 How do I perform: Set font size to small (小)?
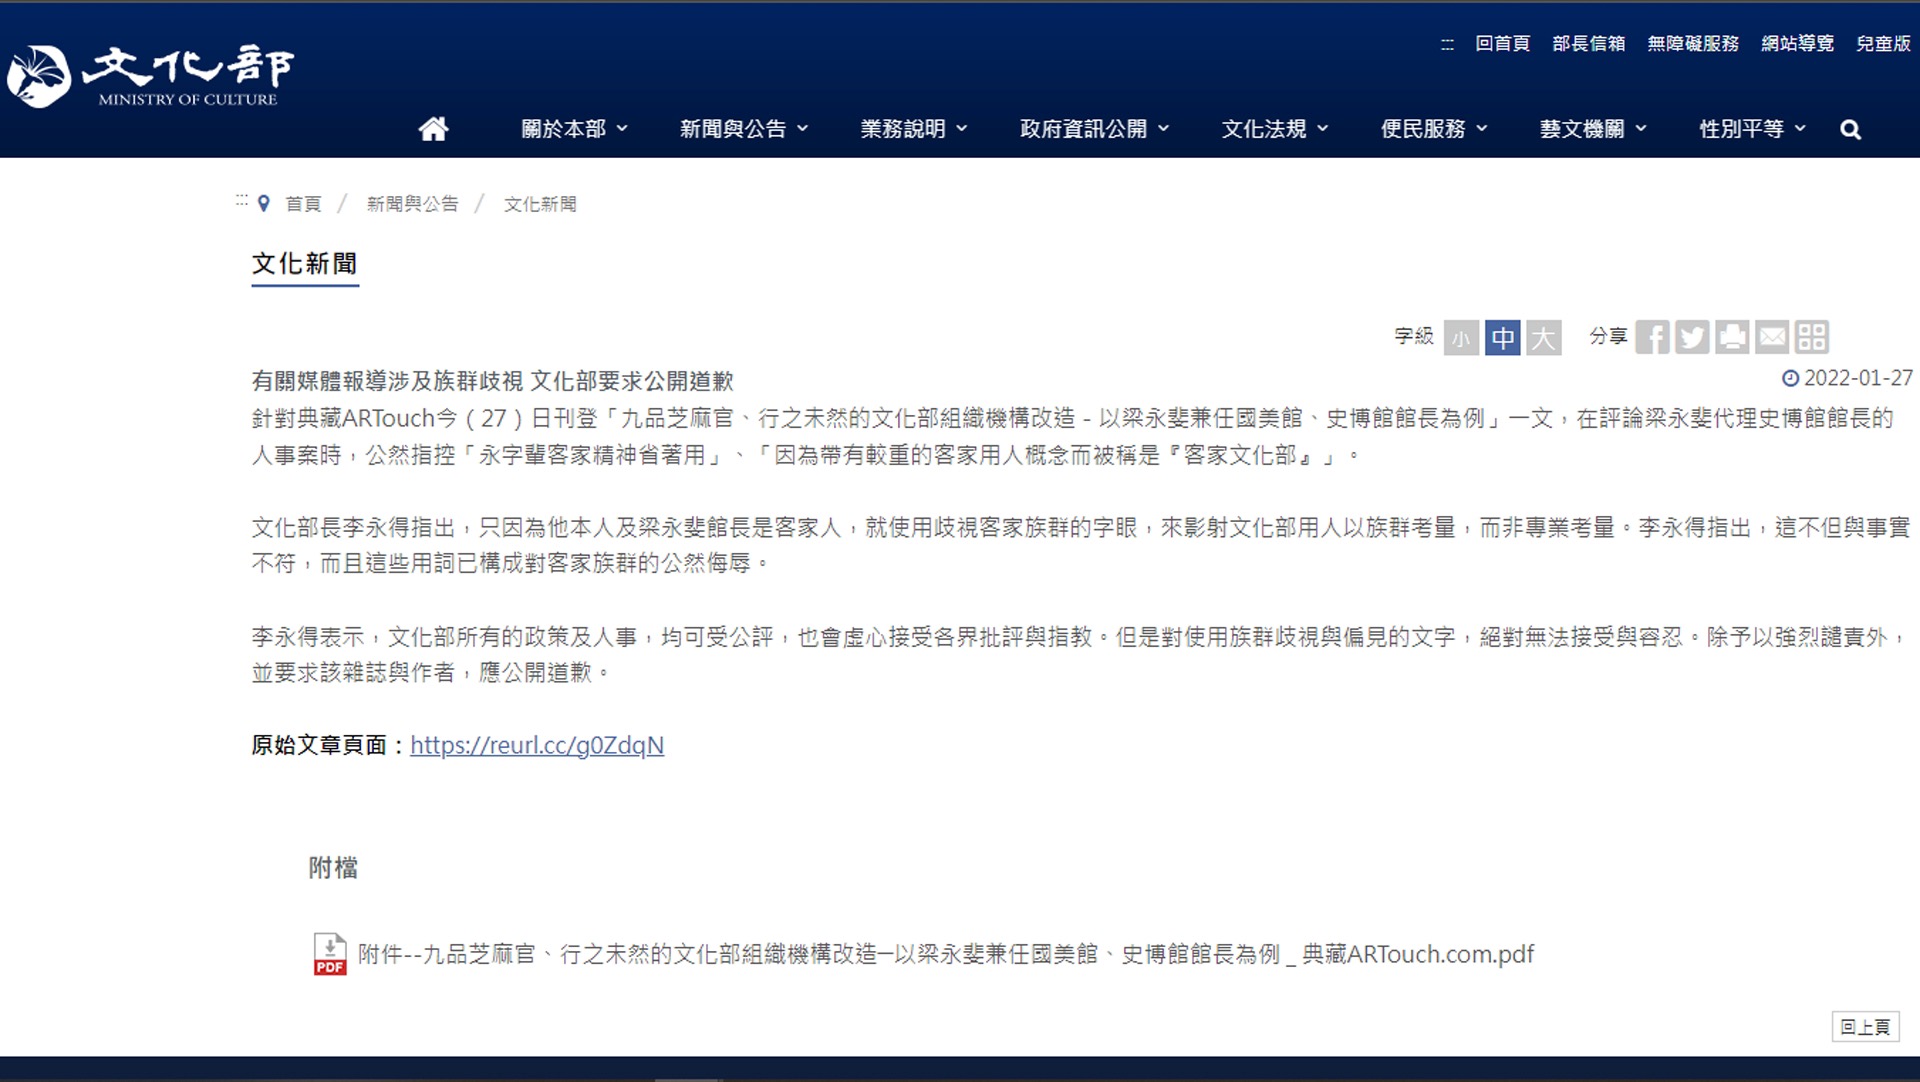[1461, 338]
